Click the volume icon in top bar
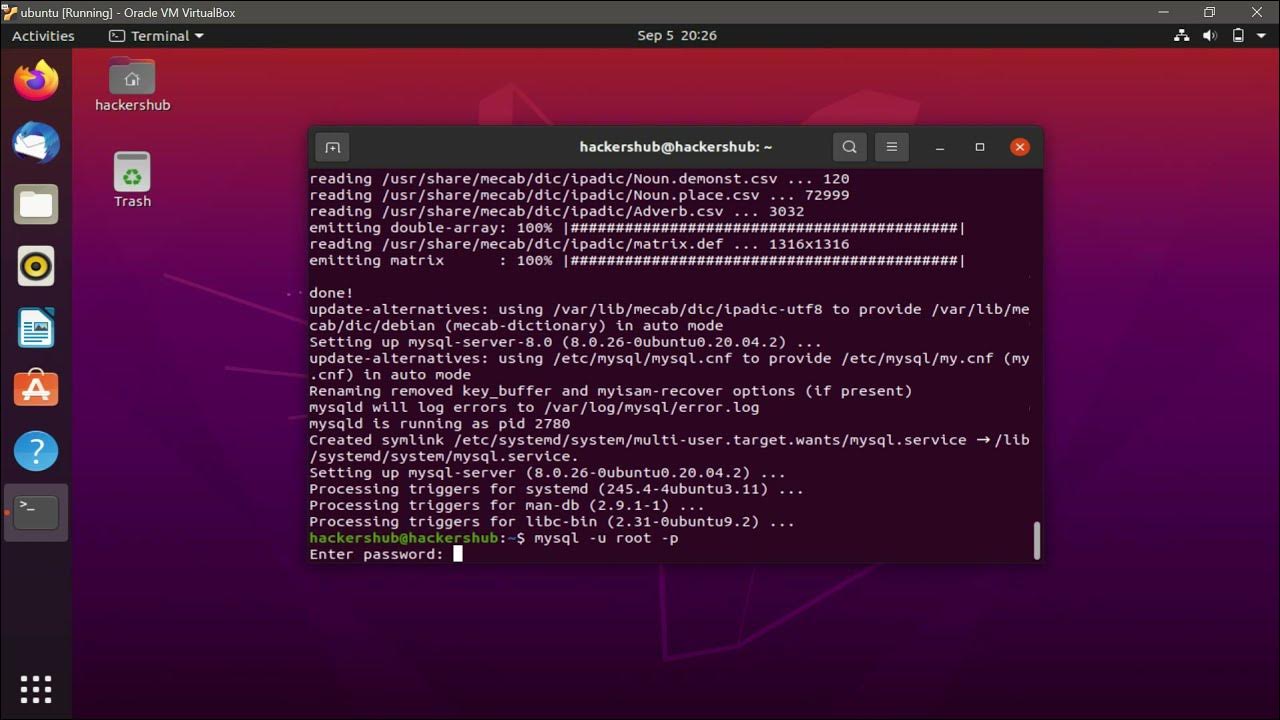 [1210, 35]
